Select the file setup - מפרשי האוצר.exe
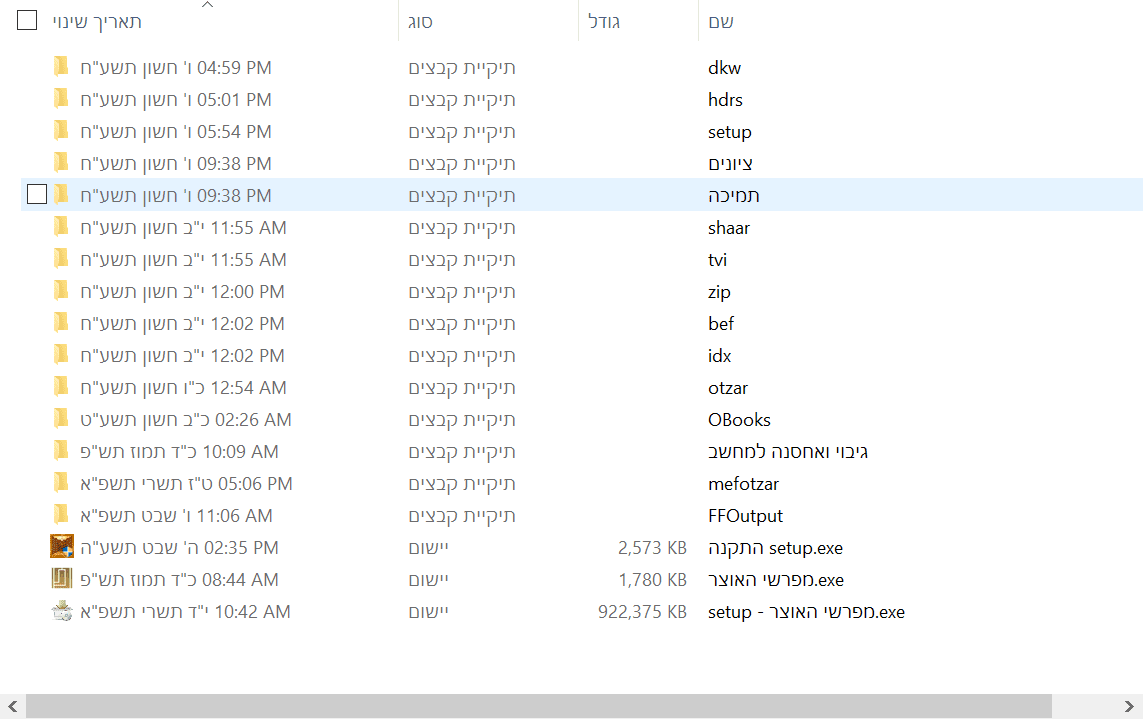The width and height of the screenshot is (1143, 719). coord(806,613)
